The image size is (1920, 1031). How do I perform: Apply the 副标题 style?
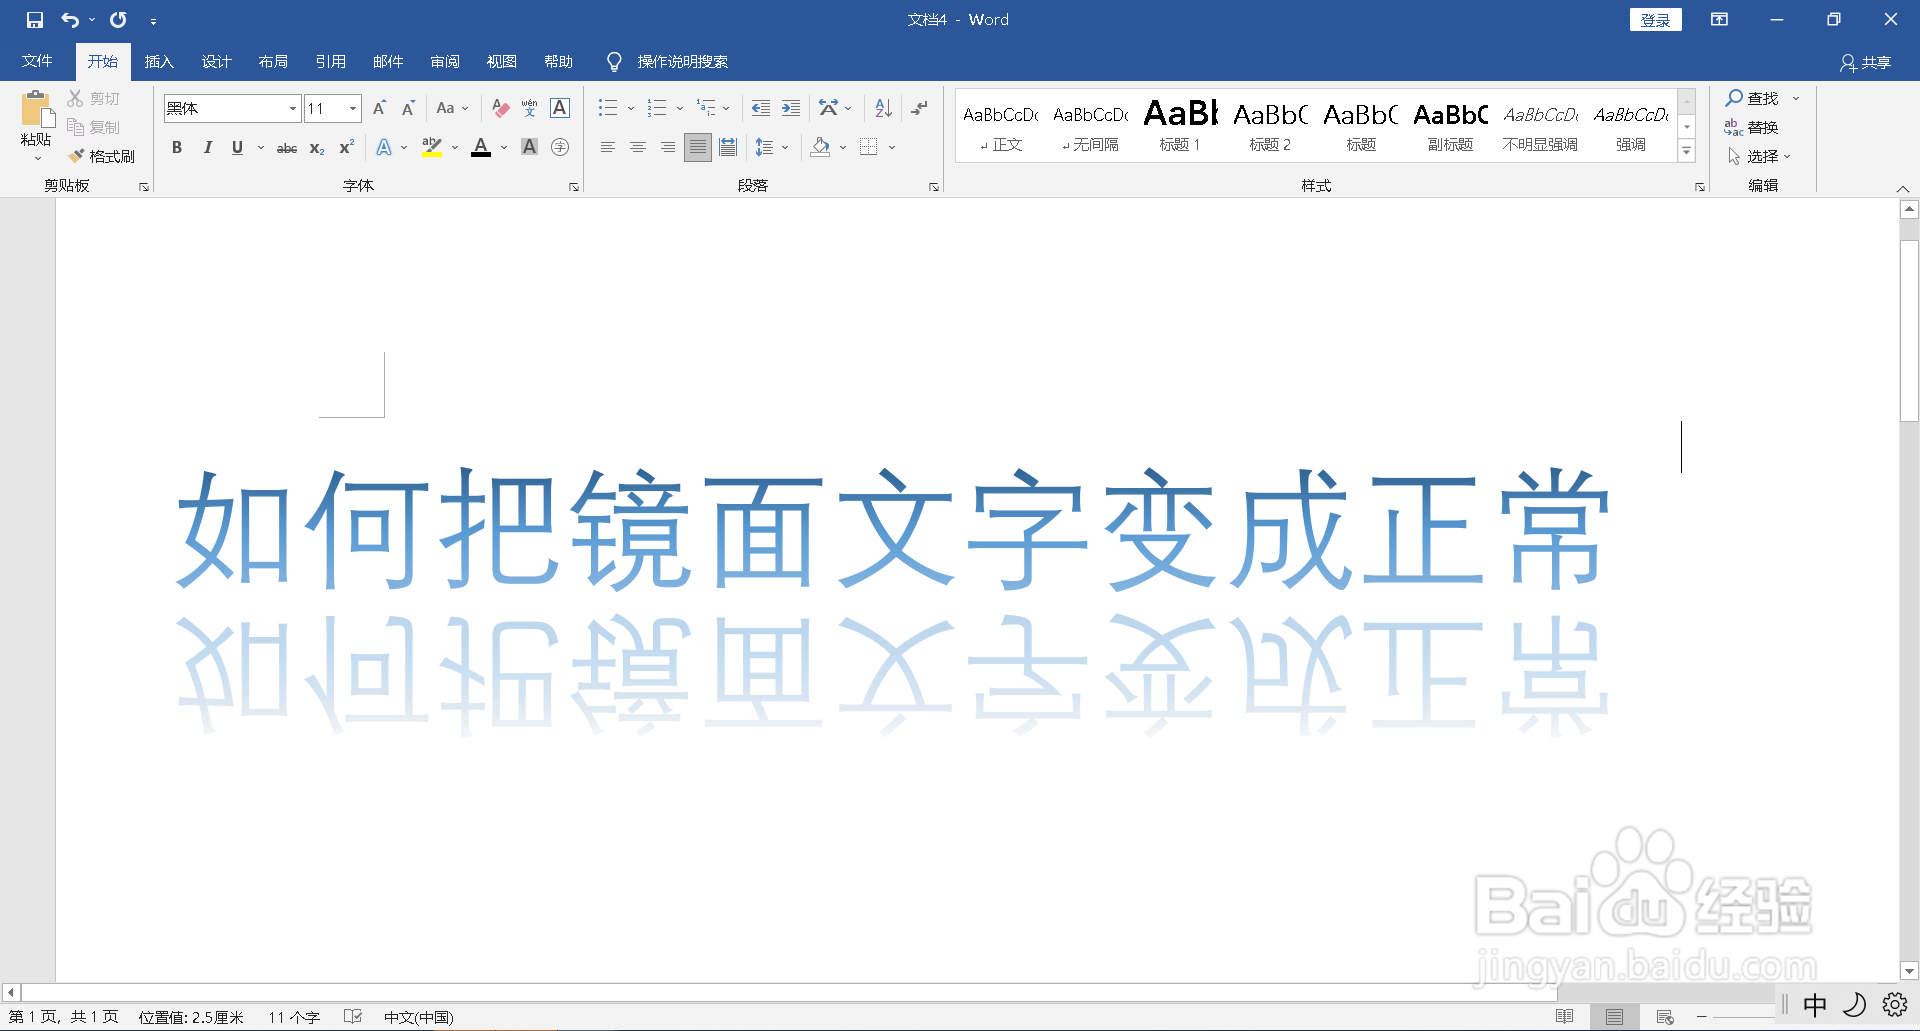point(1450,126)
